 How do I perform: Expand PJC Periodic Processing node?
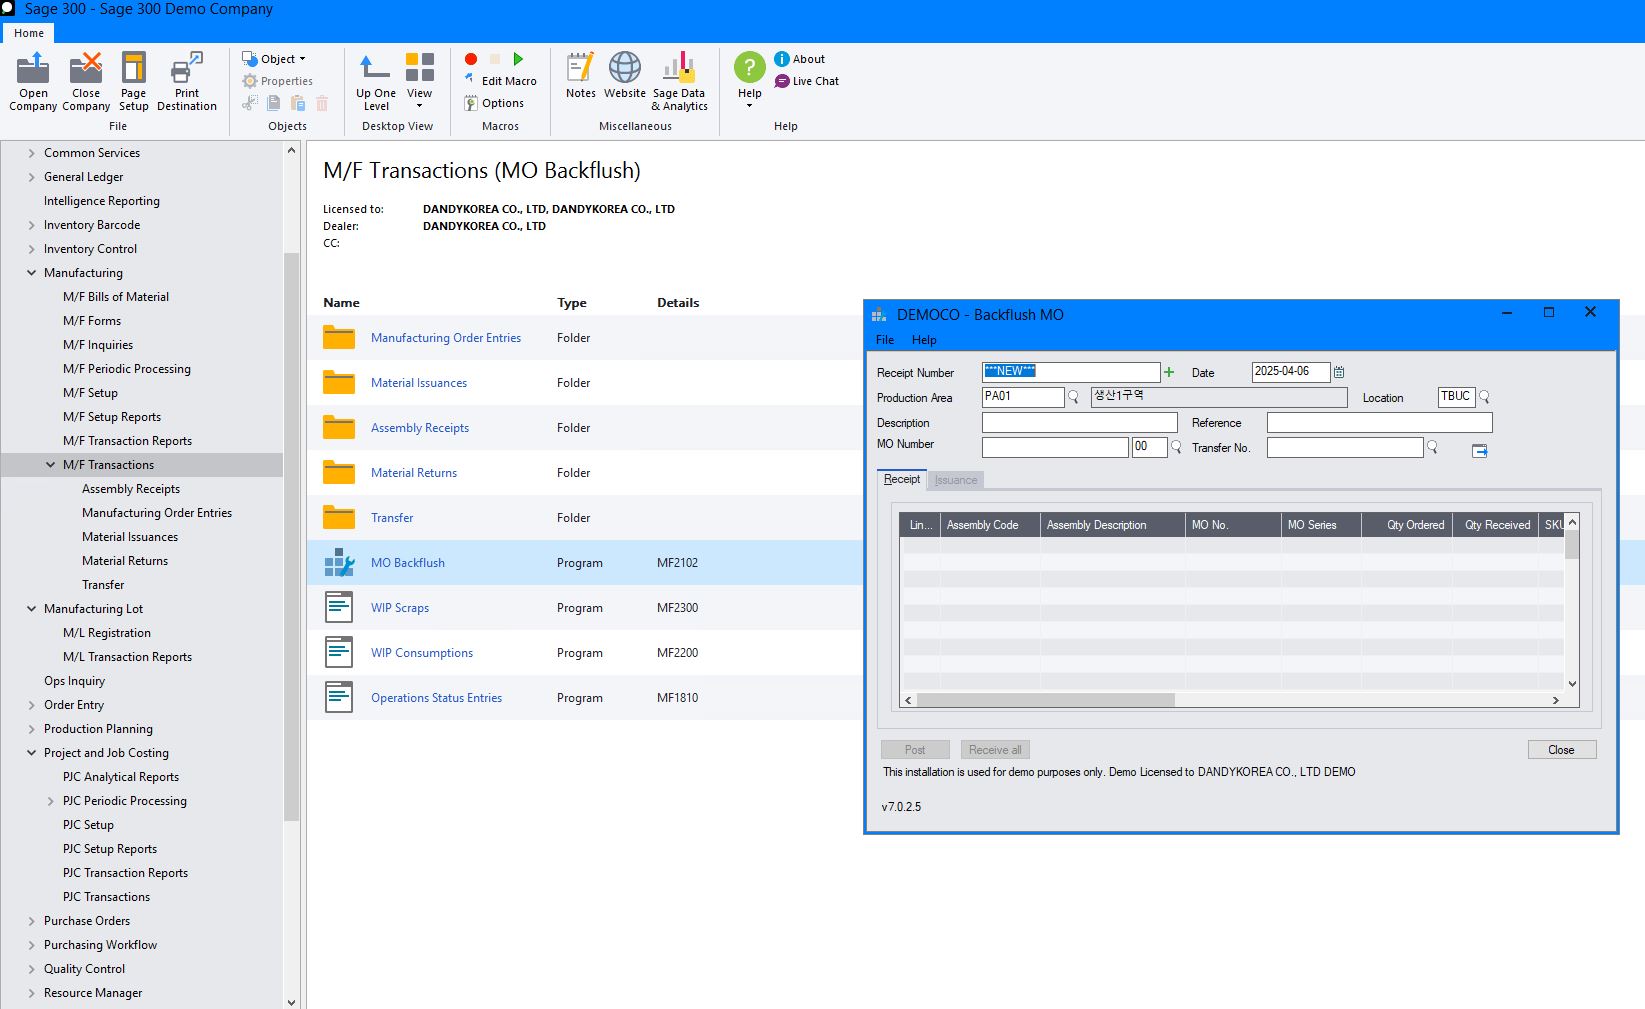click(51, 801)
